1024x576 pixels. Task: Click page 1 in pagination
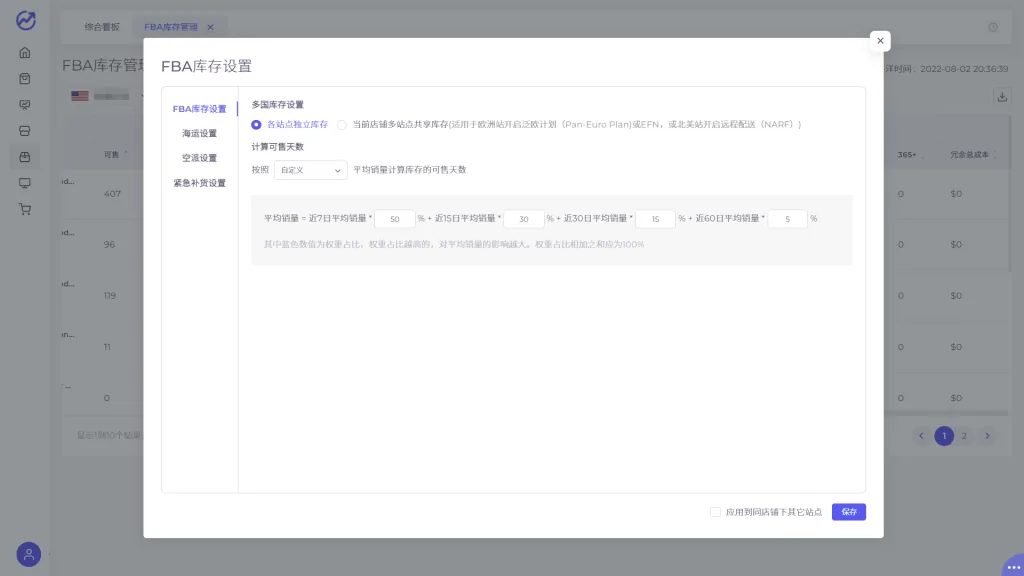pos(944,436)
